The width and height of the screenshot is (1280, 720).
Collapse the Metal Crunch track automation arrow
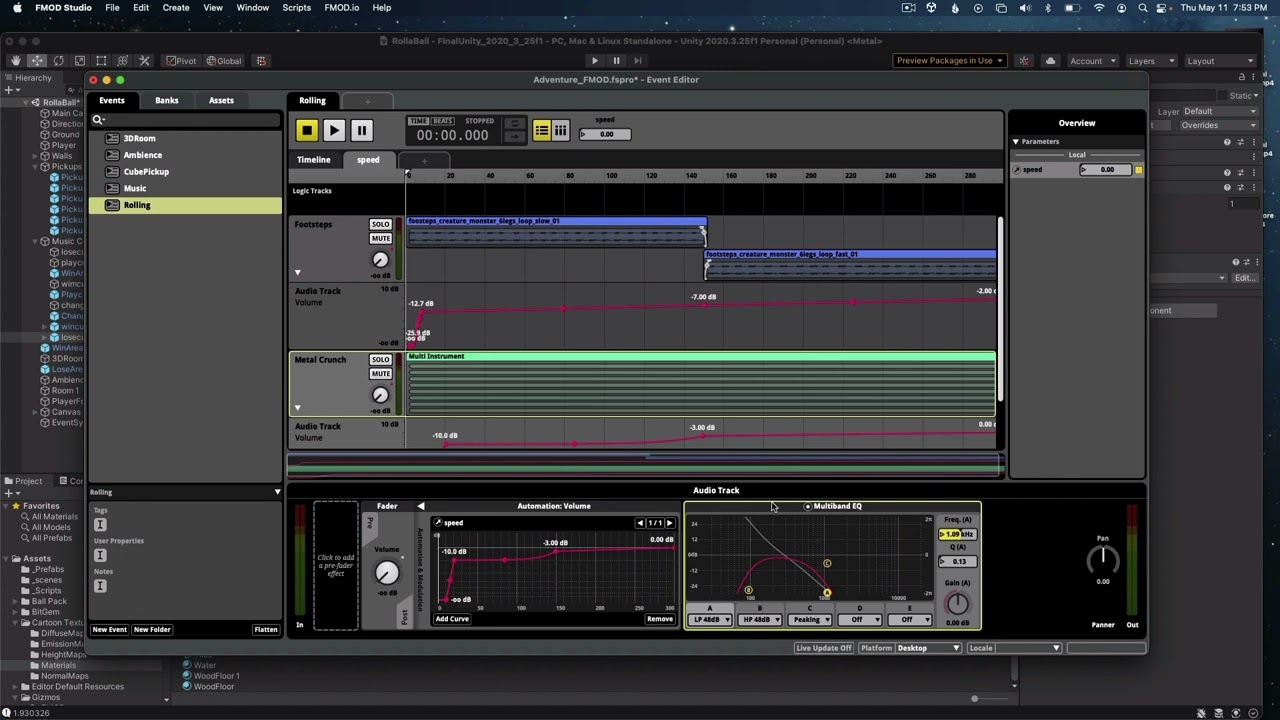click(x=297, y=407)
